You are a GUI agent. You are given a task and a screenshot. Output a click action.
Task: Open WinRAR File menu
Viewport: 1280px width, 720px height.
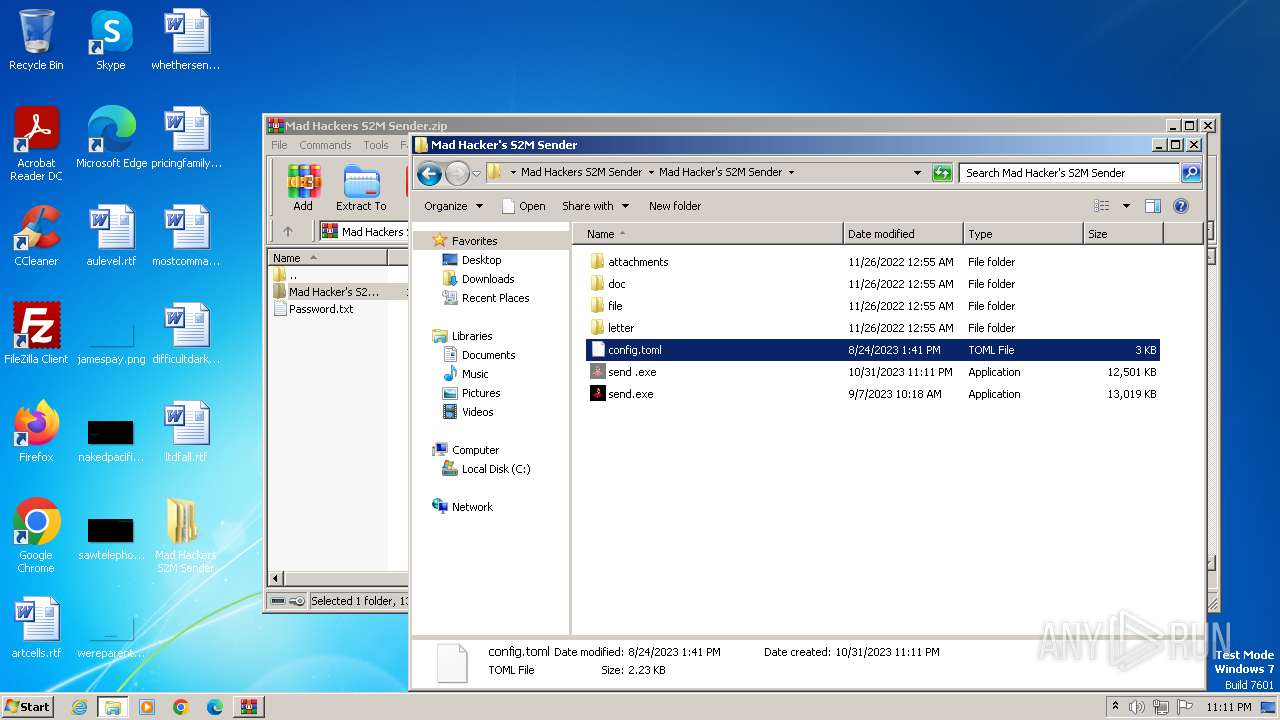[x=279, y=145]
